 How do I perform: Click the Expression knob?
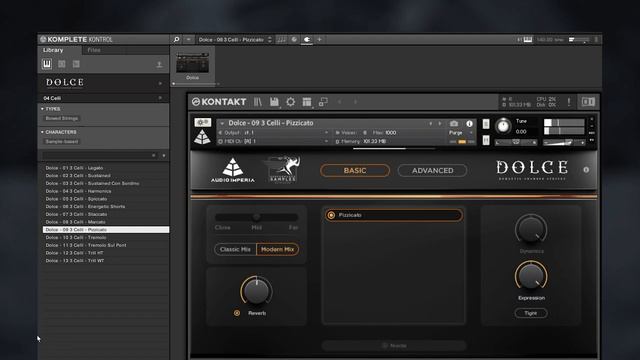(x=531, y=276)
